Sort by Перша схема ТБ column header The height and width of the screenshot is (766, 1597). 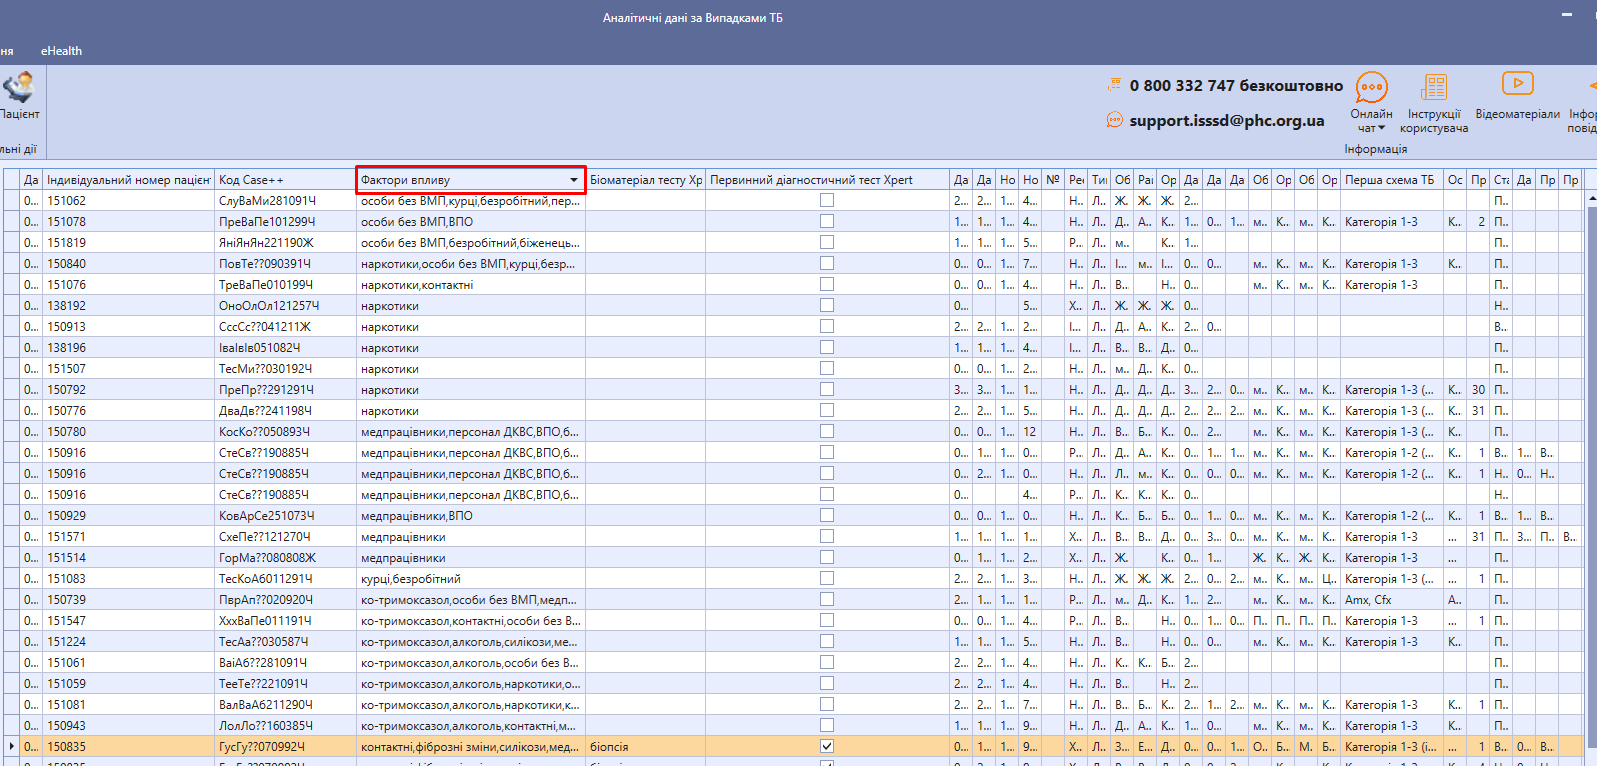tap(1392, 180)
